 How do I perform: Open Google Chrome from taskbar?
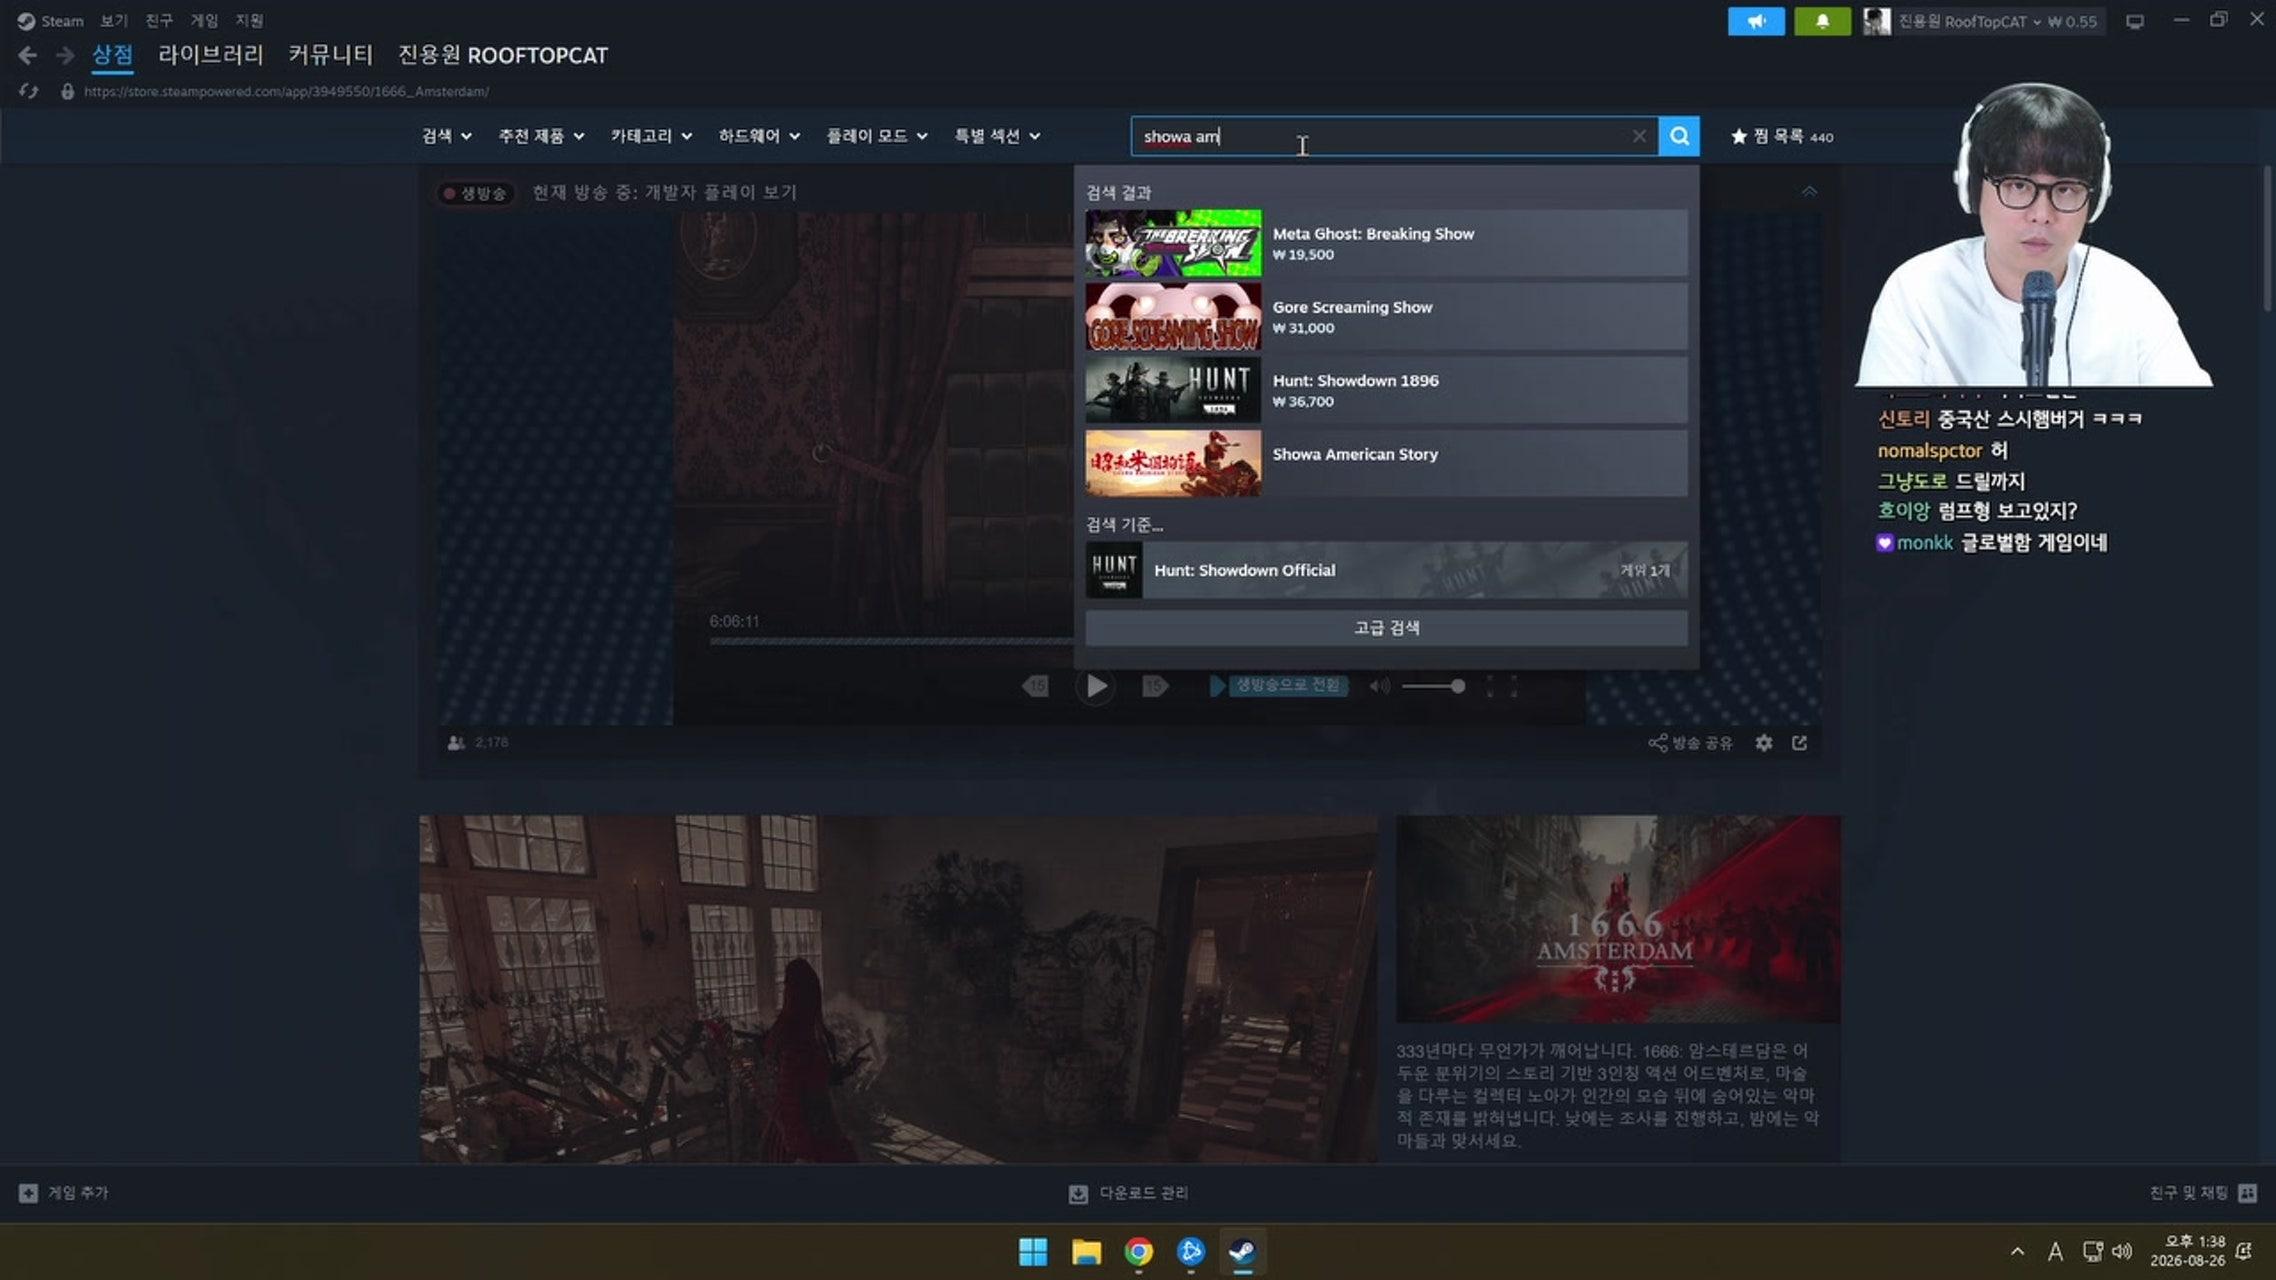coord(1138,1251)
